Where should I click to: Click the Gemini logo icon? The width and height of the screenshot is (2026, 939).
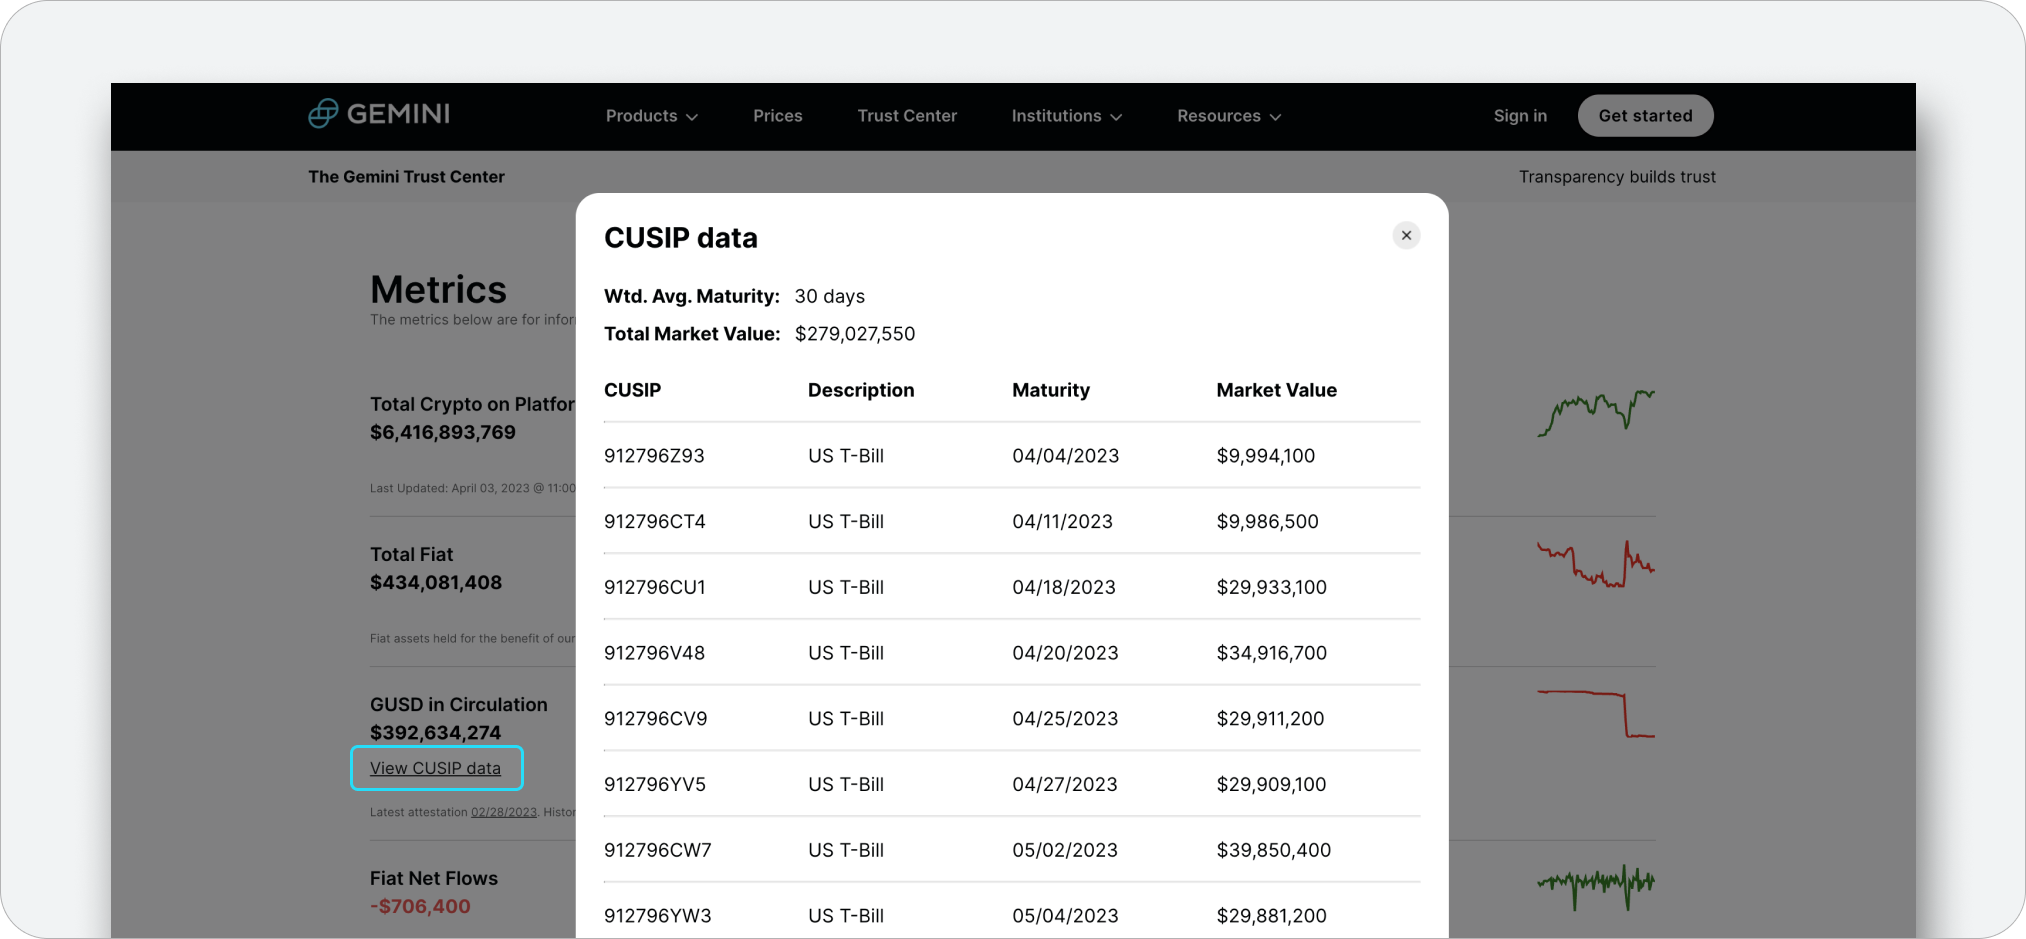coord(323,114)
